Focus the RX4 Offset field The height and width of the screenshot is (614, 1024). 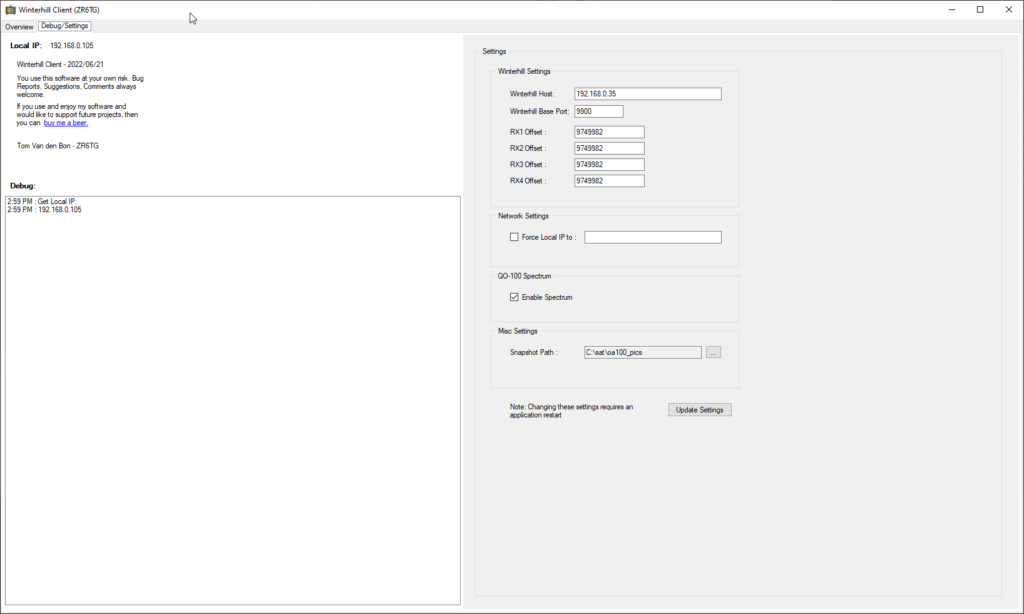pos(609,181)
